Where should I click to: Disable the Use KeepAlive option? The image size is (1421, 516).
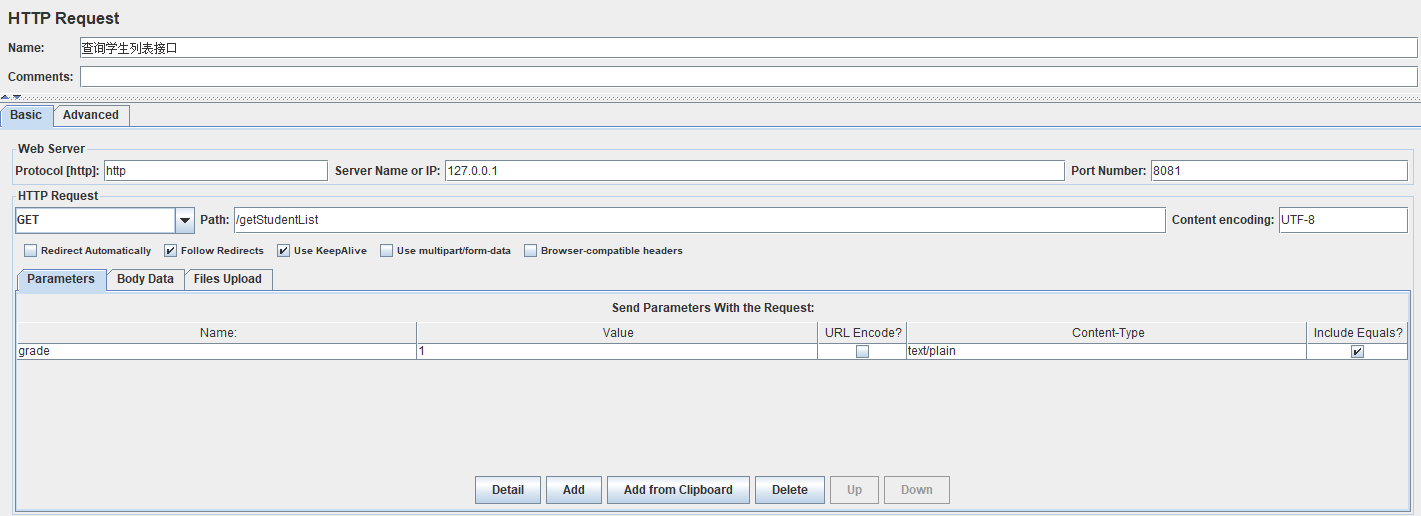[284, 251]
